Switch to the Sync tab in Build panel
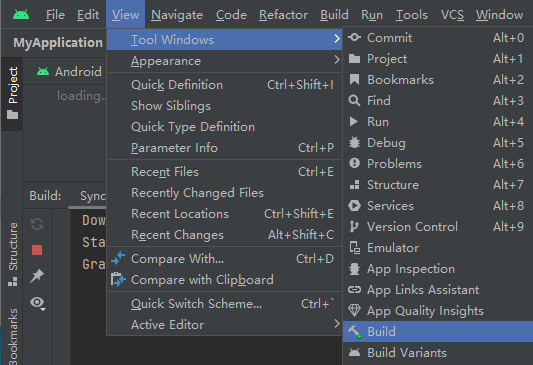 click(x=92, y=196)
